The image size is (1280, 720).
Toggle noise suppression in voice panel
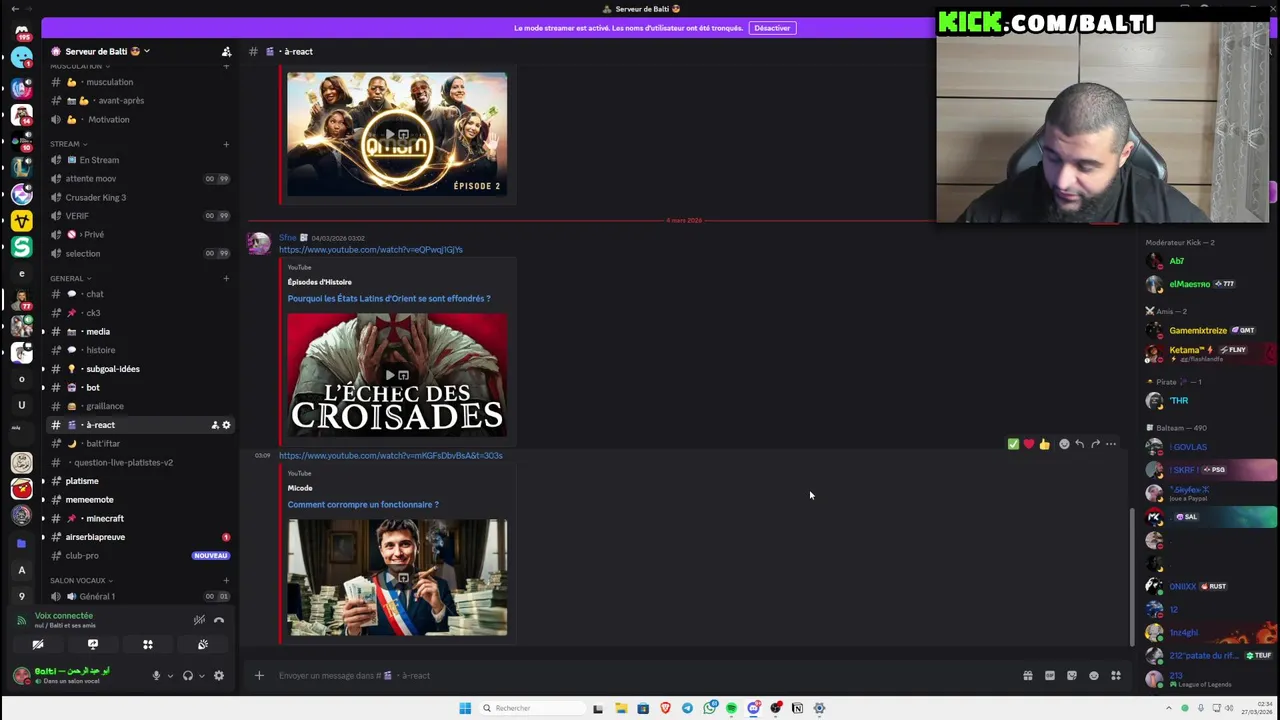(199, 620)
